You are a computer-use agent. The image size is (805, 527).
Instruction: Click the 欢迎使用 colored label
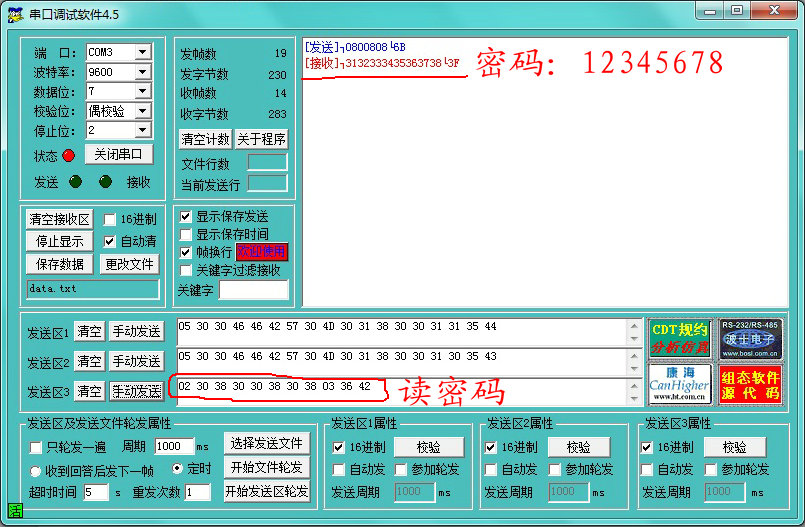261,251
